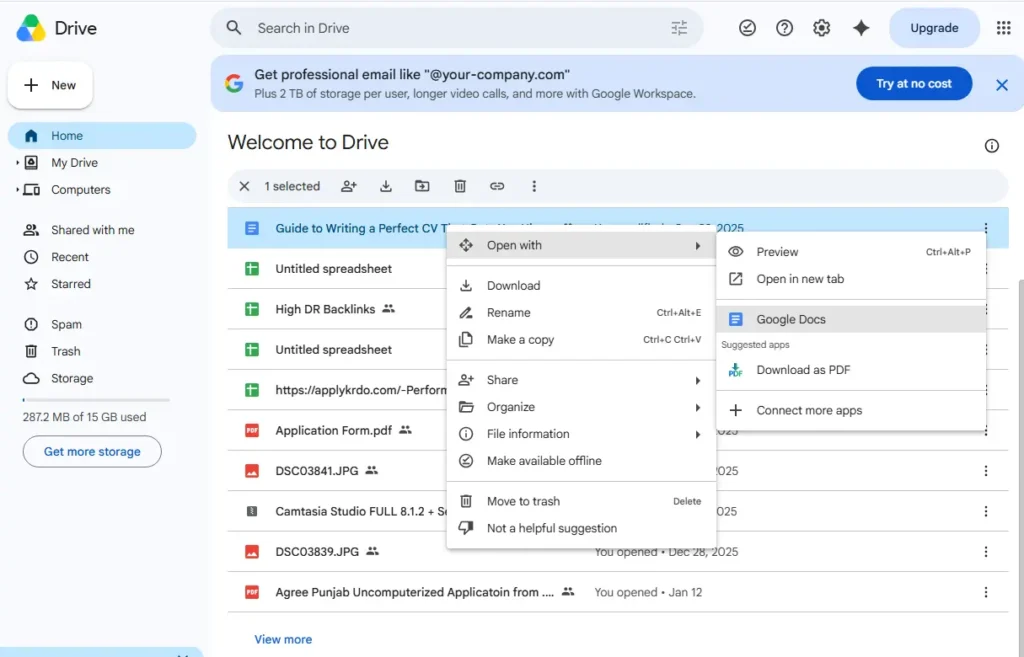Image resolution: width=1024 pixels, height=657 pixels.
Task: Open advanced search filter options icon
Action: [x=679, y=28]
